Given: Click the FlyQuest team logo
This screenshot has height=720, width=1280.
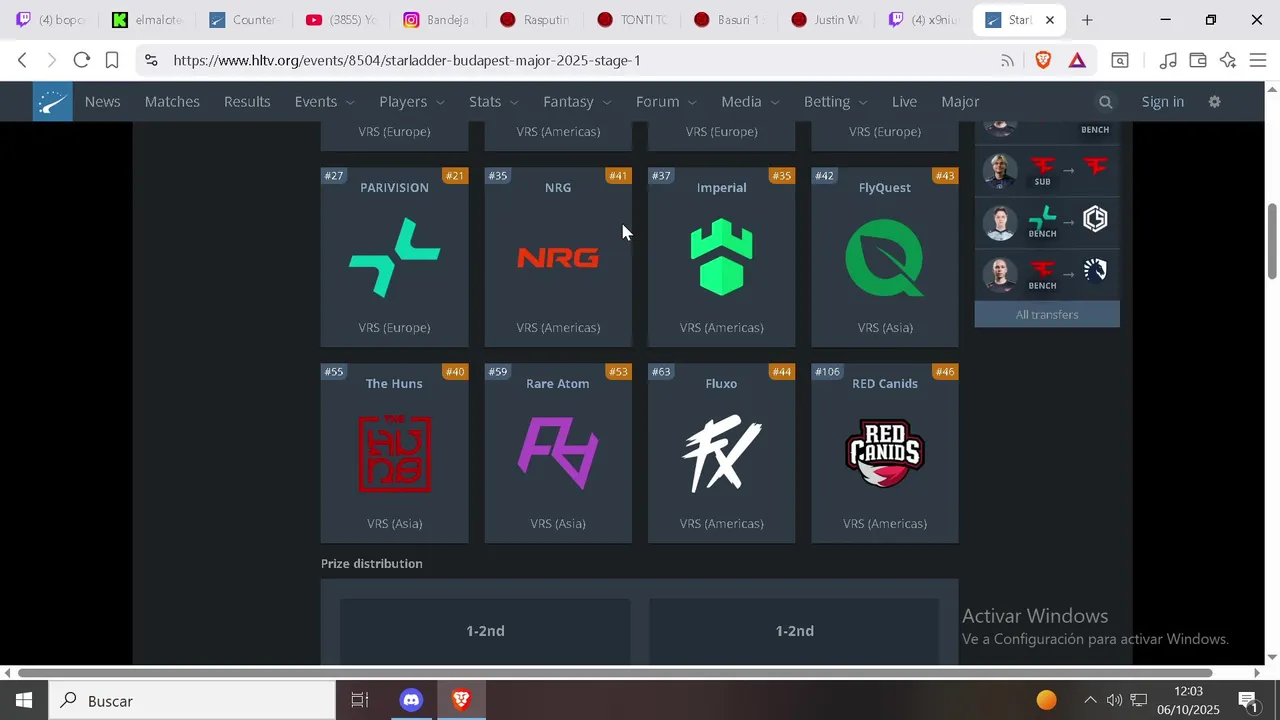Looking at the screenshot, I should pyautogui.click(x=885, y=258).
